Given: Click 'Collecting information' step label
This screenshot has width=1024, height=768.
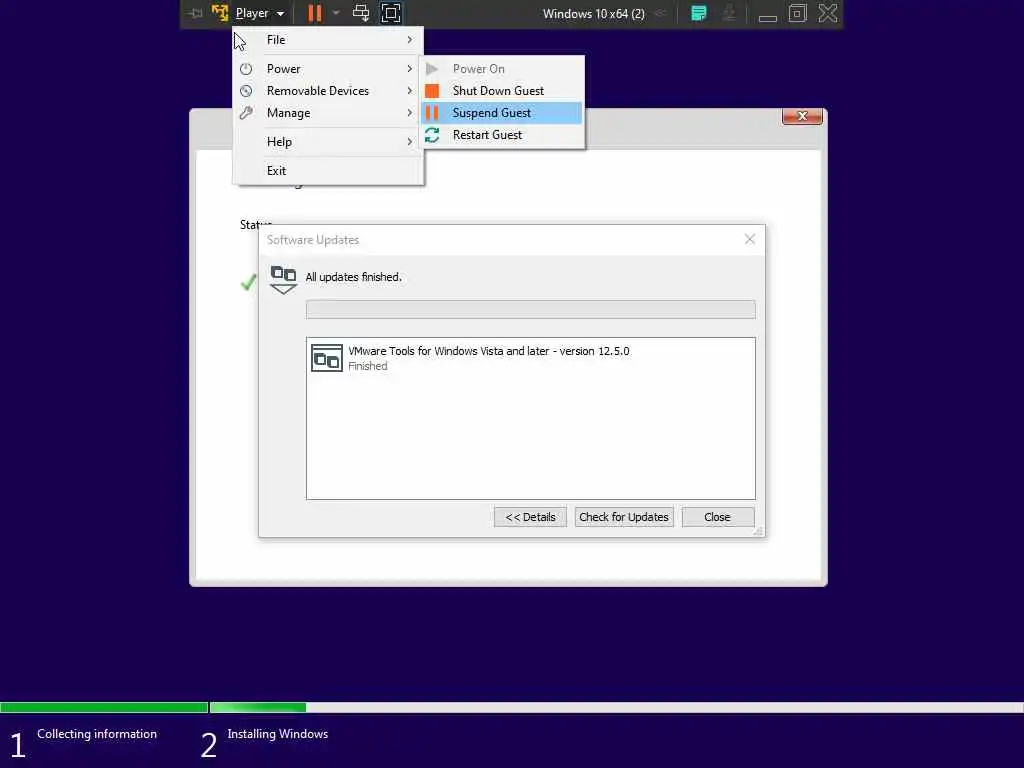Looking at the screenshot, I should click(97, 734).
